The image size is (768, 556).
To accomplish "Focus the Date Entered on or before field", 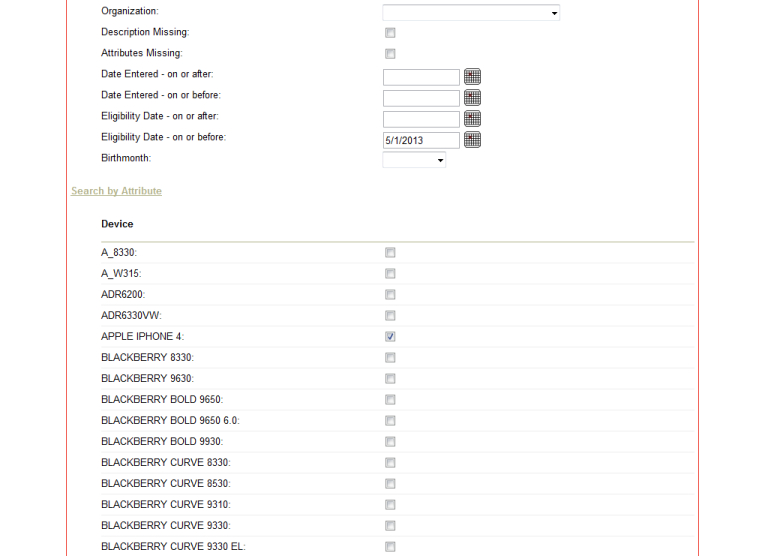I will tap(421, 98).
